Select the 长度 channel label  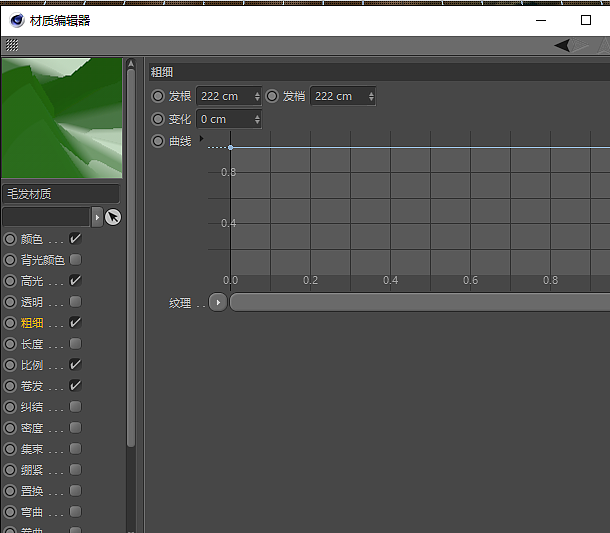click(x=32, y=344)
